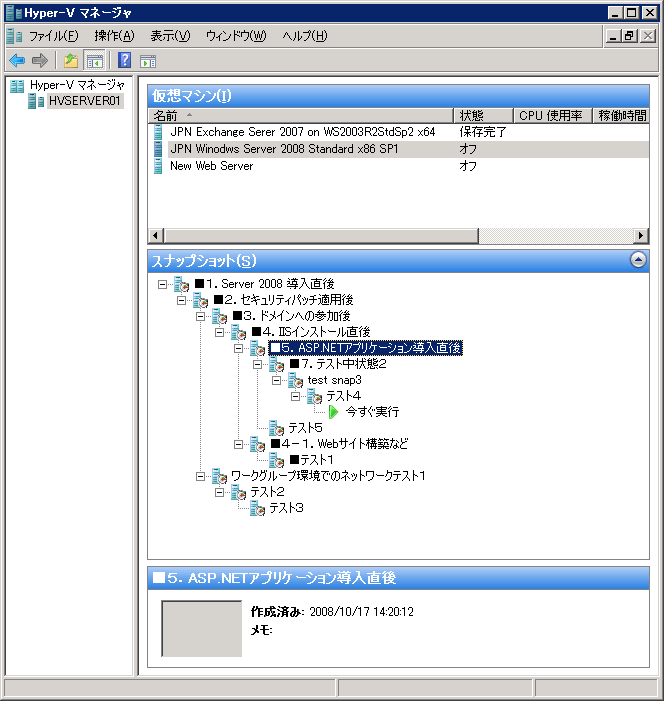The image size is (664, 701).
Task: Click the grey Forward arrow in toolbar
Action: [40, 60]
